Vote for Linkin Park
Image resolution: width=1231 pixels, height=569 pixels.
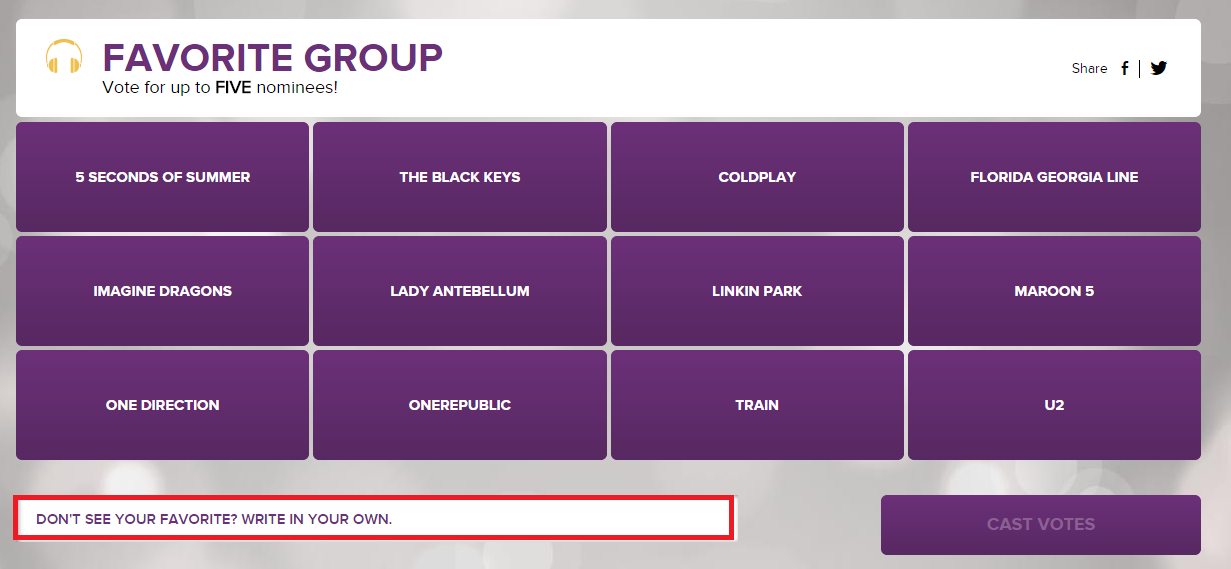coord(757,291)
